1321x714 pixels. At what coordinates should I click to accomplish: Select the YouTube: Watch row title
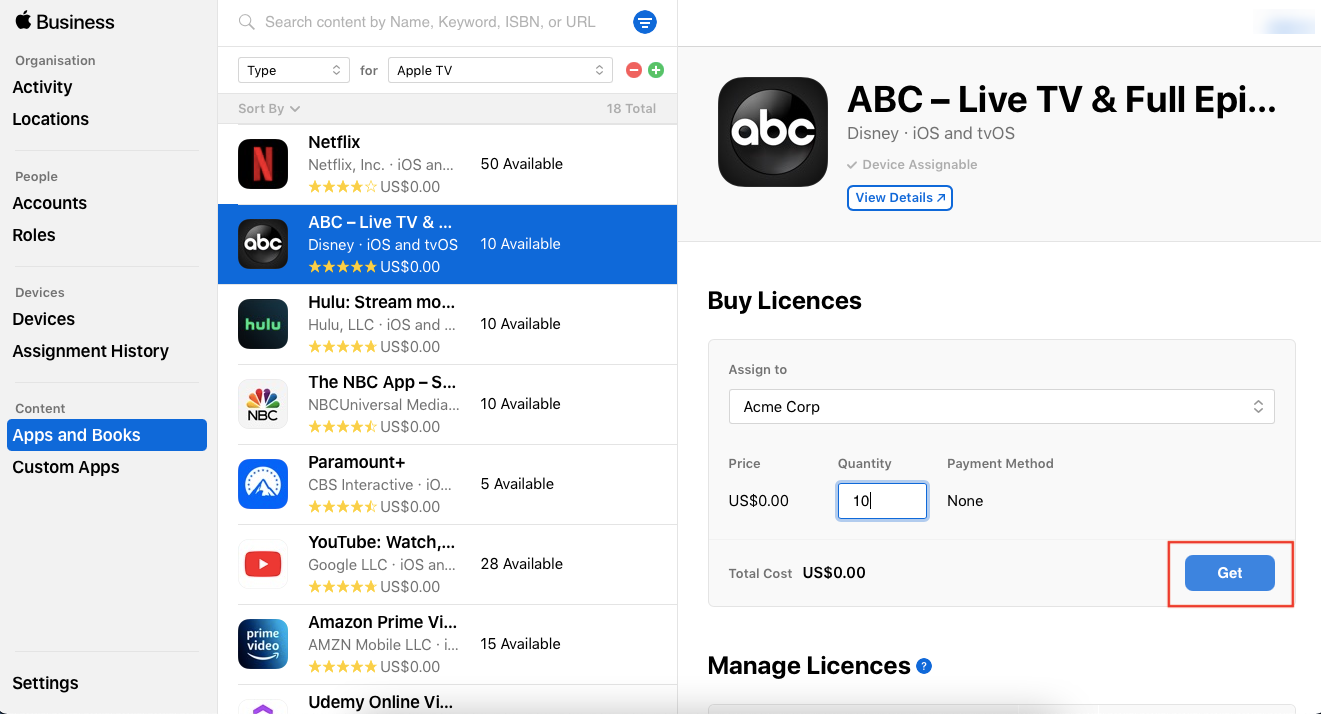pos(382,542)
